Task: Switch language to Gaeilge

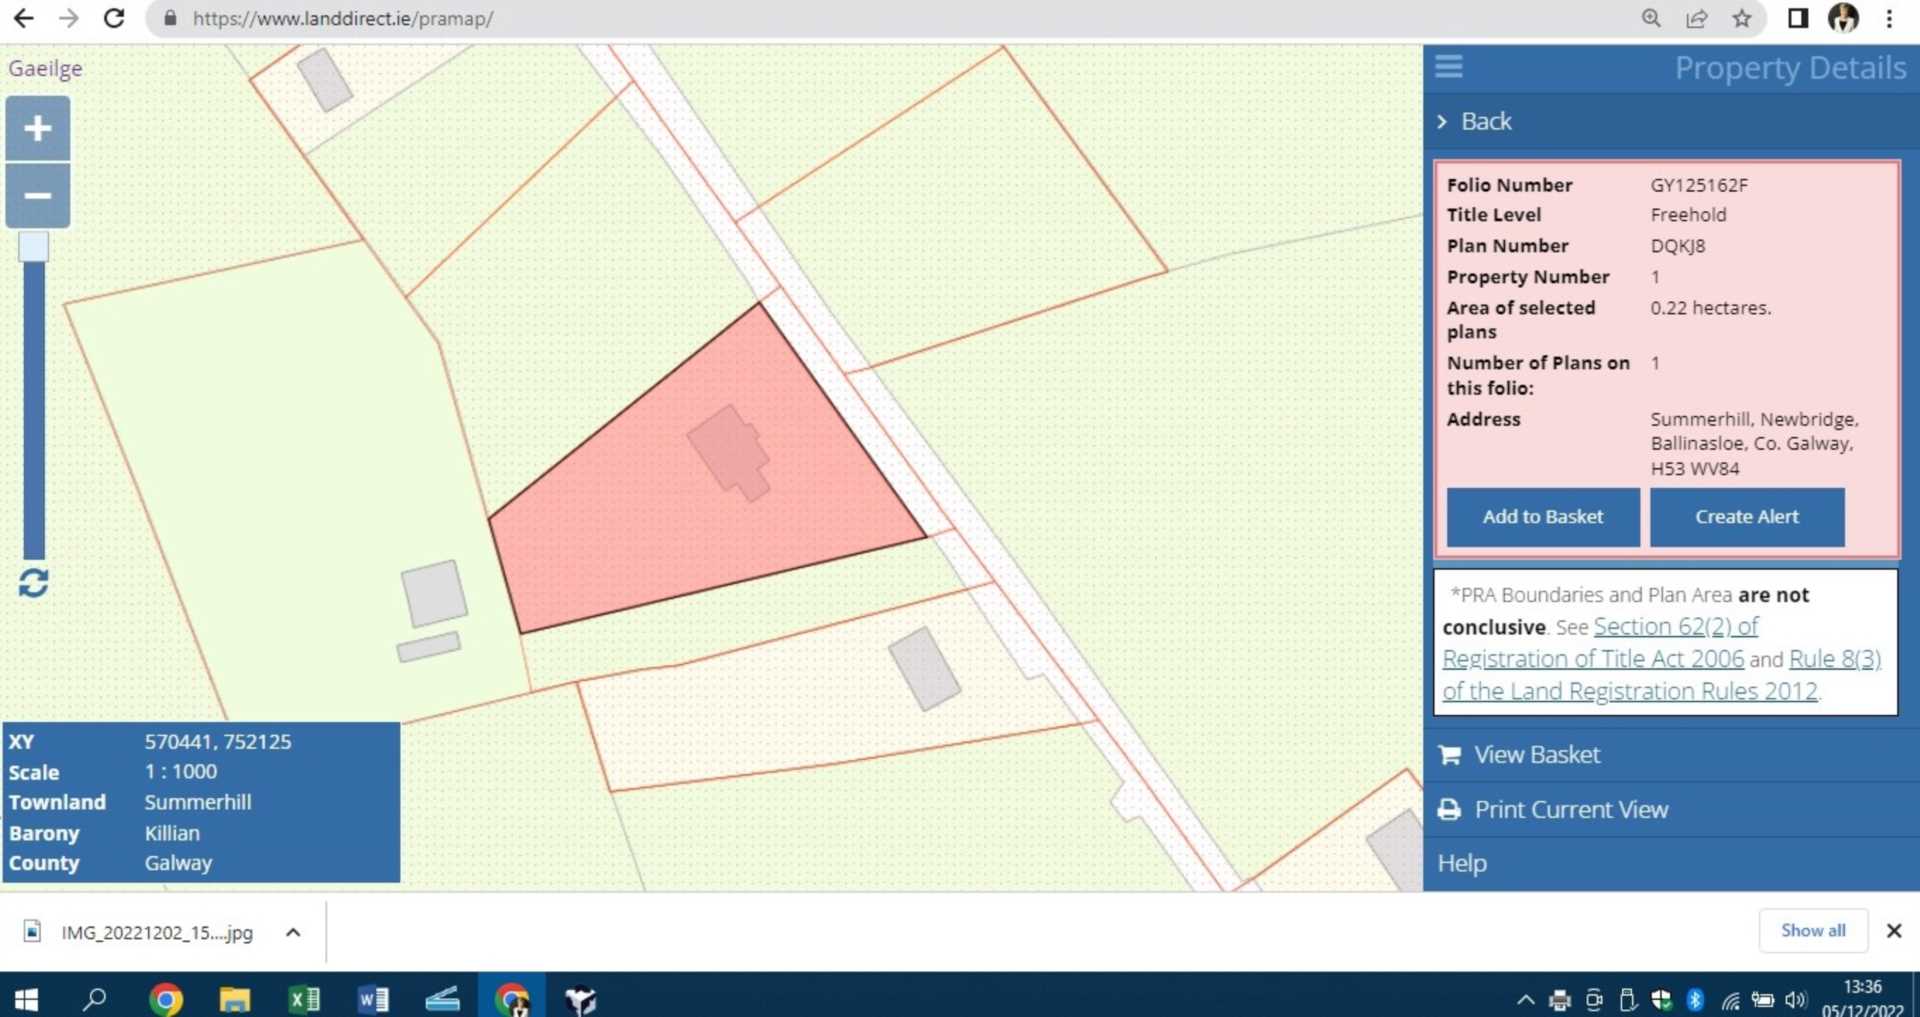Action: click(46, 68)
